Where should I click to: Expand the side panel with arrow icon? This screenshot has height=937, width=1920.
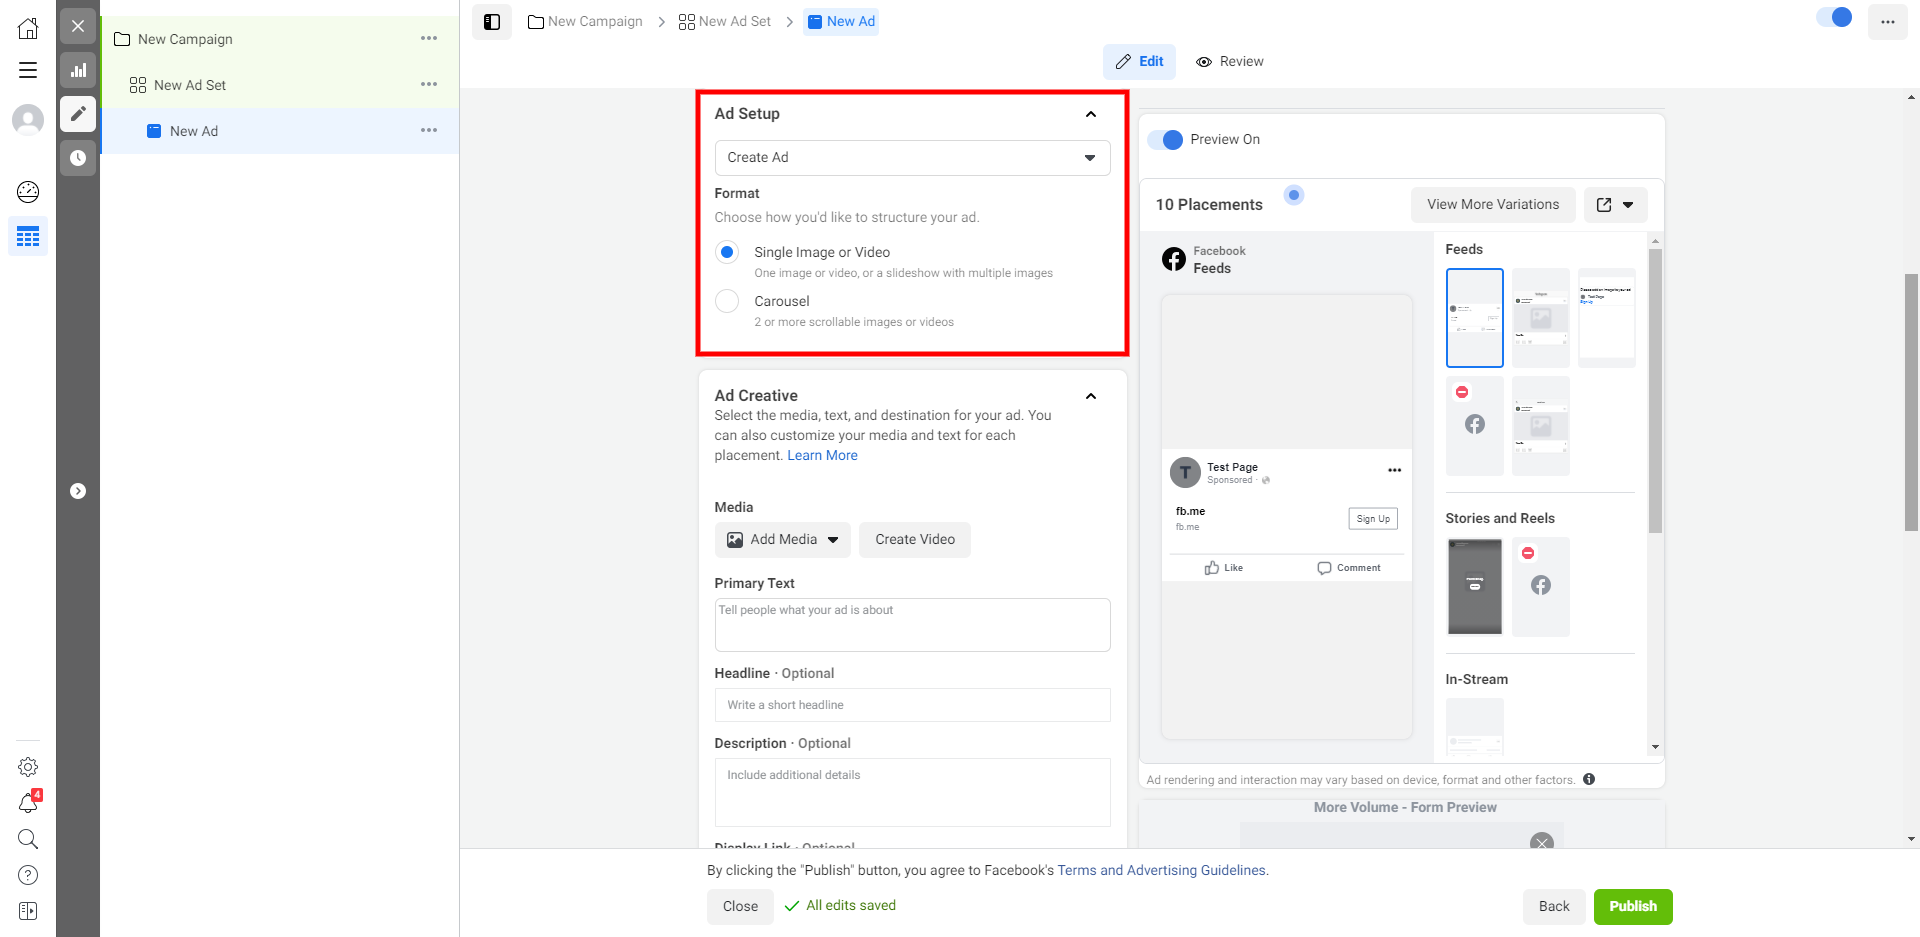(78, 491)
